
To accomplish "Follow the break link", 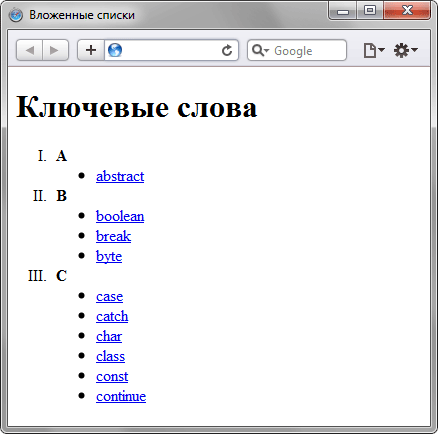I will [113, 236].
